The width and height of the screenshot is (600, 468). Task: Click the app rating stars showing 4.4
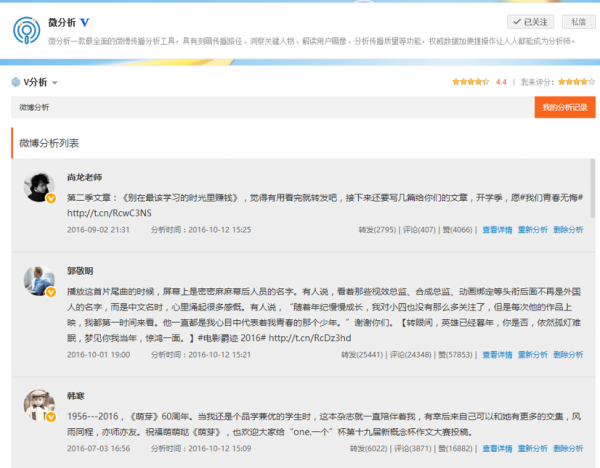pos(470,82)
